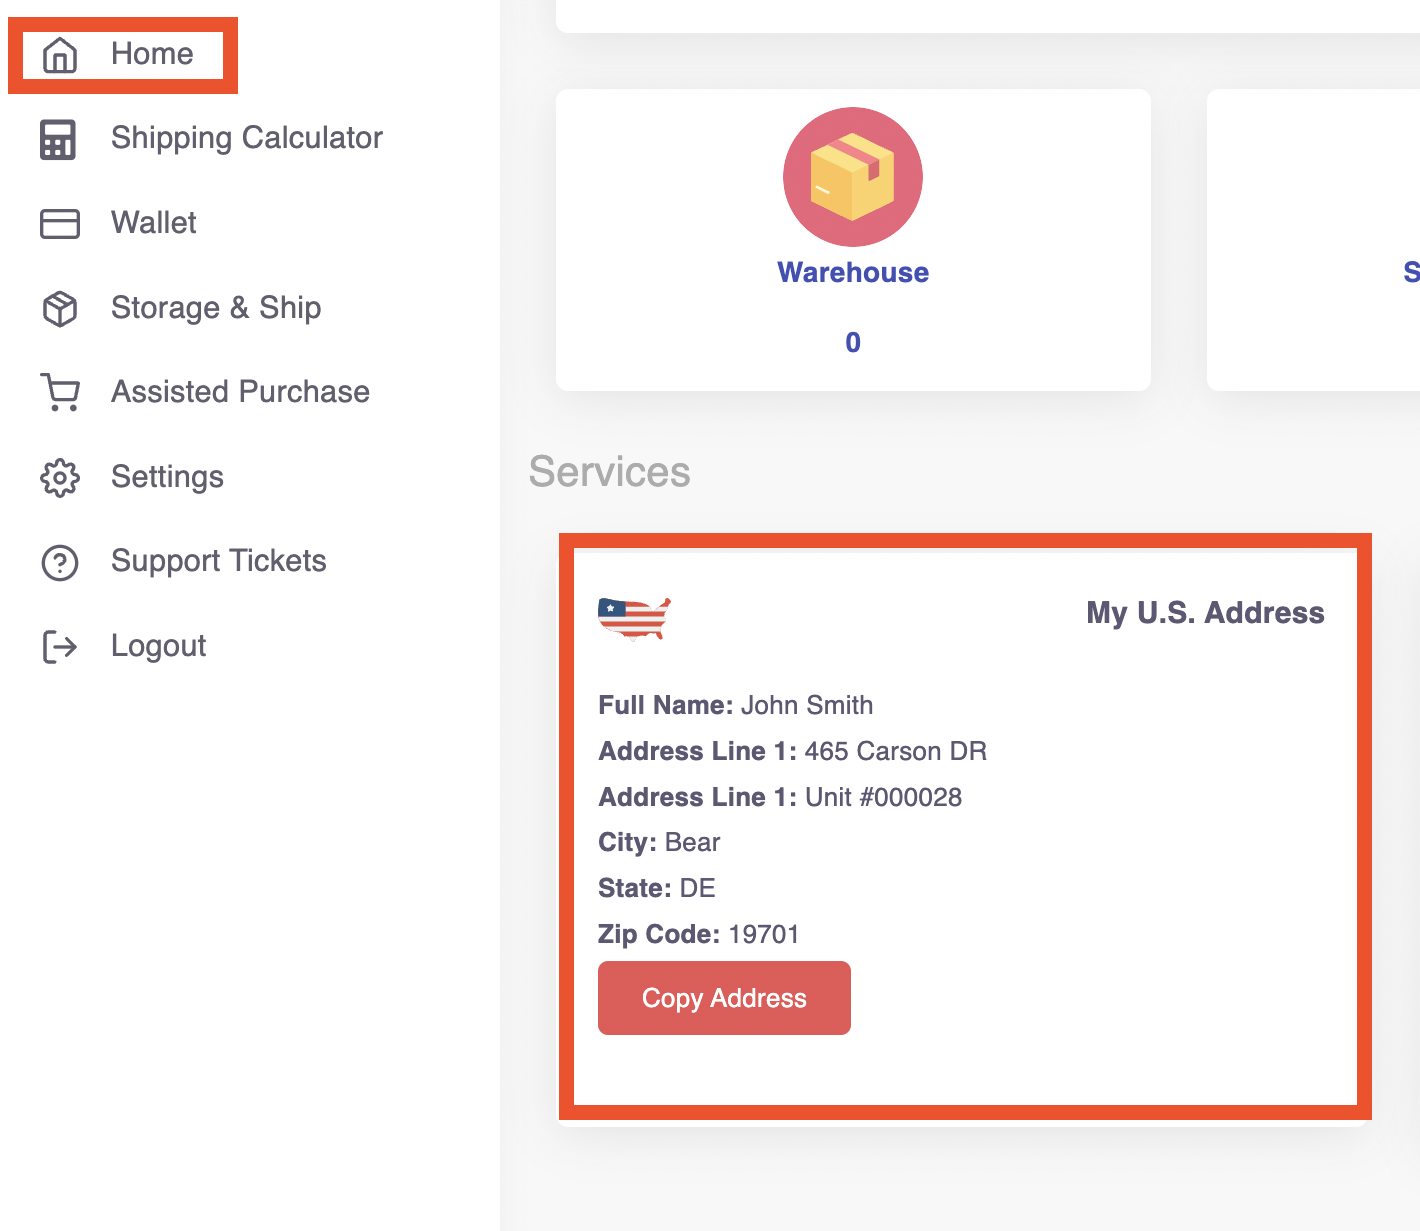The width and height of the screenshot is (1420, 1231).
Task: Open the Warehouse label link
Action: (x=852, y=272)
